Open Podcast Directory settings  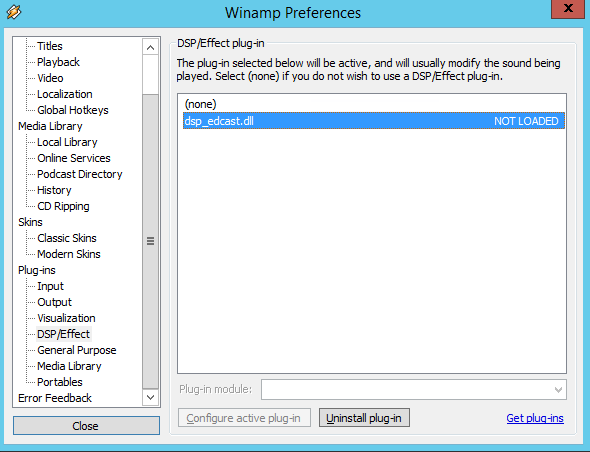pyautogui.click(x=80, y=174)
